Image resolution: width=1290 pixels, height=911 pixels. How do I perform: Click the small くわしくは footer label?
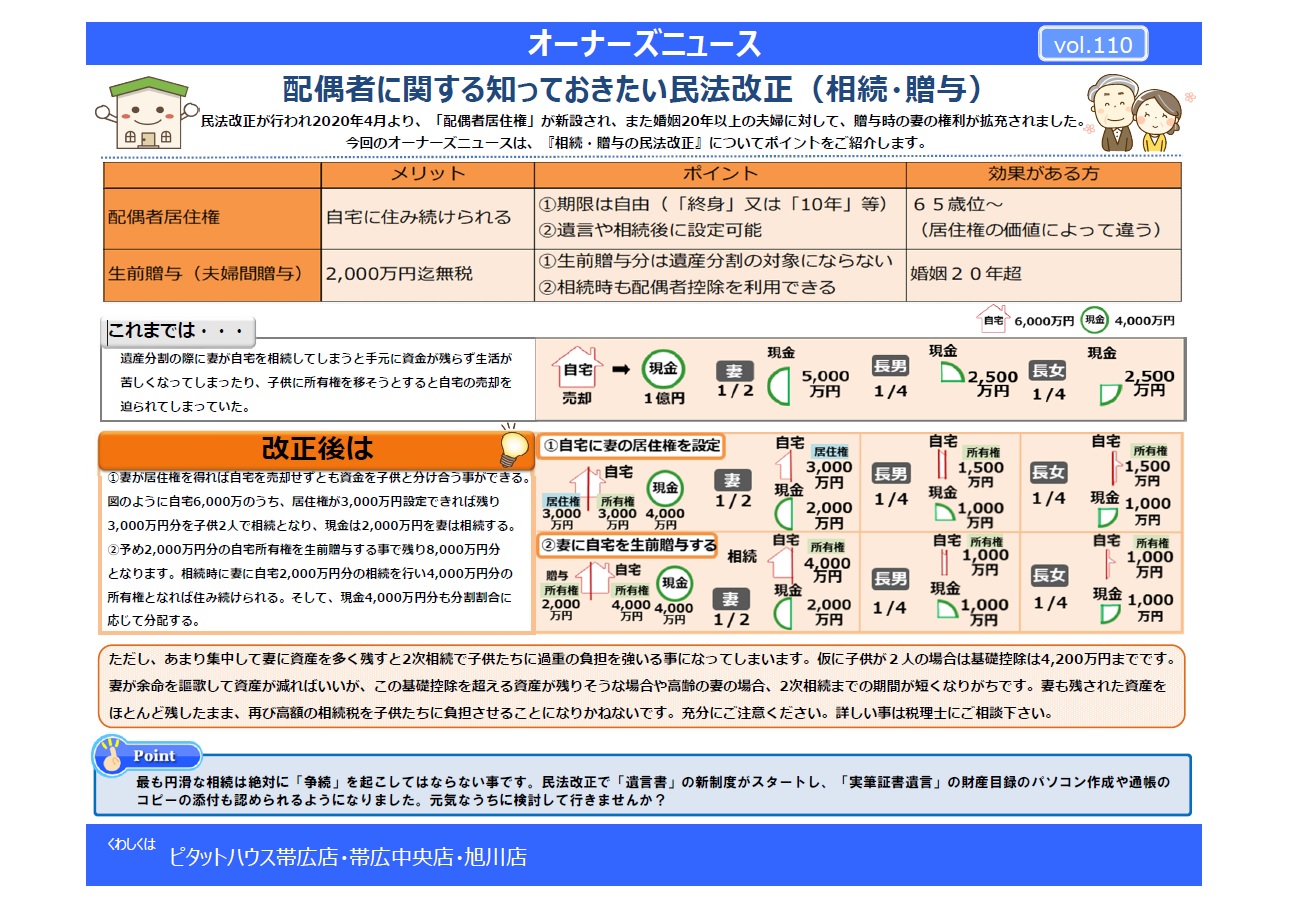[132, 843]
